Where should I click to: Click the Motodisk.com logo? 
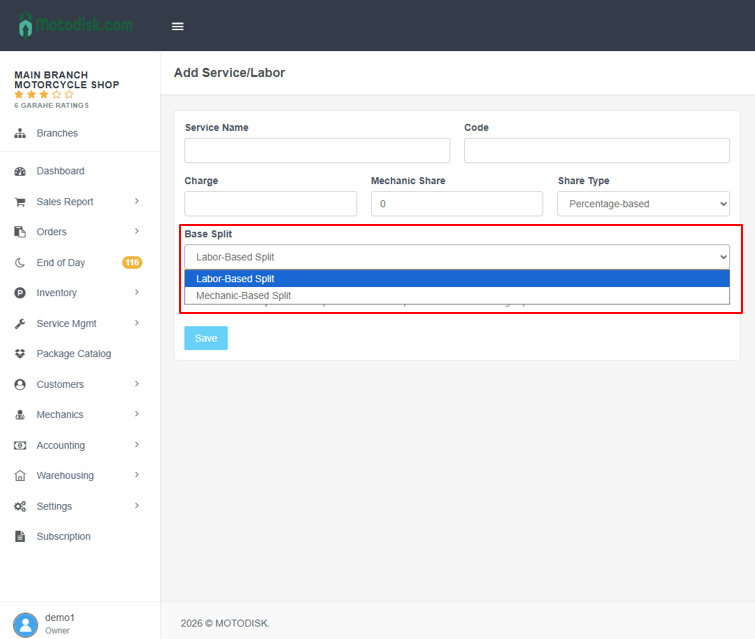point(76,25)
